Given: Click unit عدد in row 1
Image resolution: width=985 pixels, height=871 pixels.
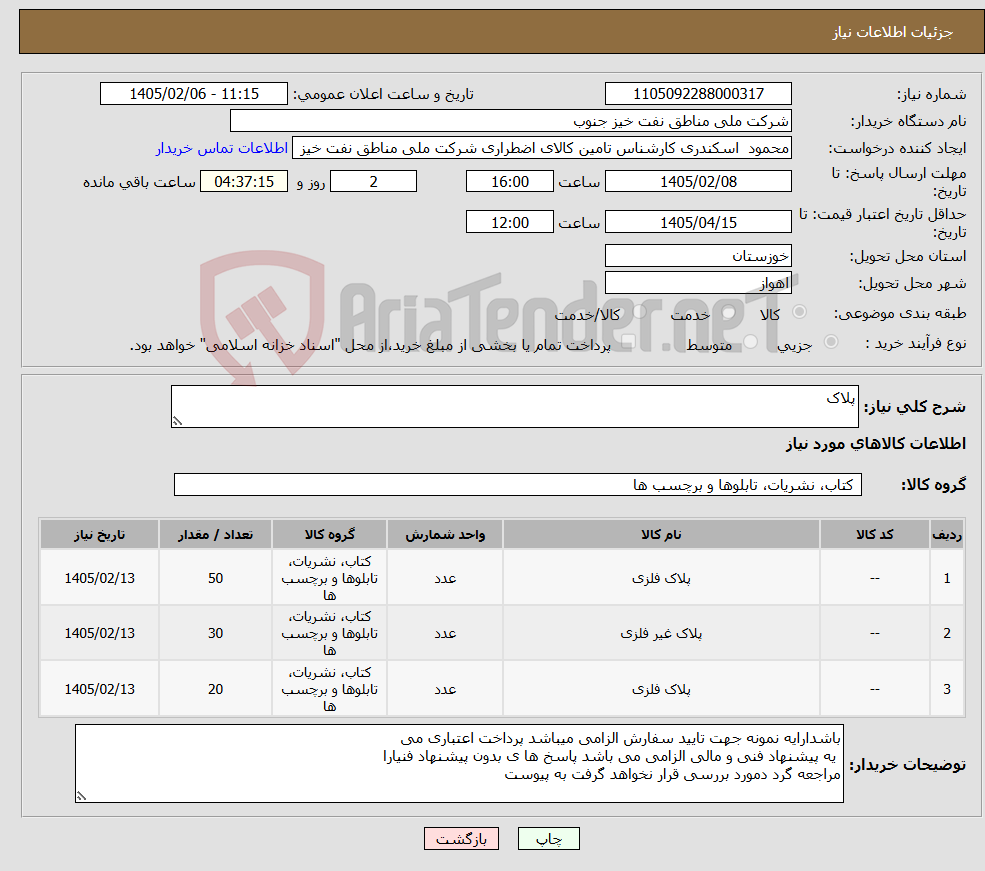Looking at the screenshot, I should click(445, 578).
